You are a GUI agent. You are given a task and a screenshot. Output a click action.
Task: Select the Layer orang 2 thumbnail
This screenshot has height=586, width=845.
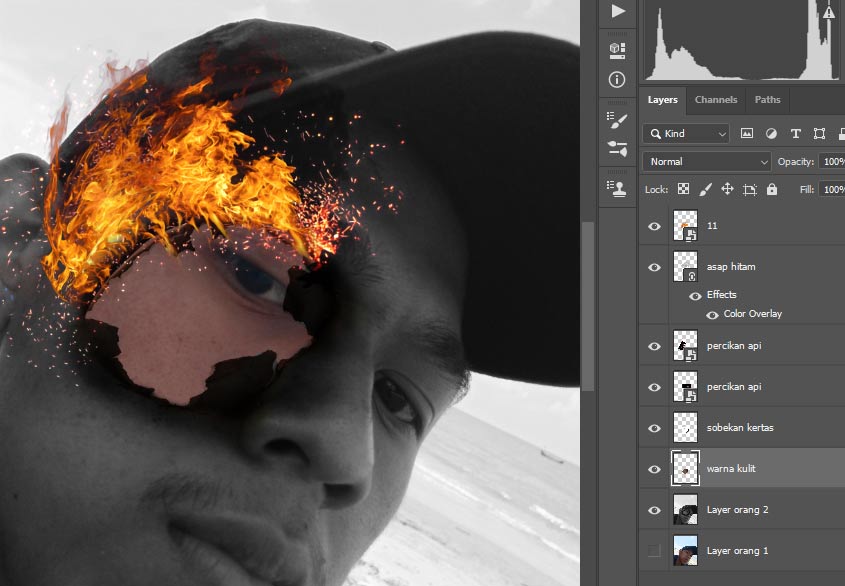pos(685,509)
